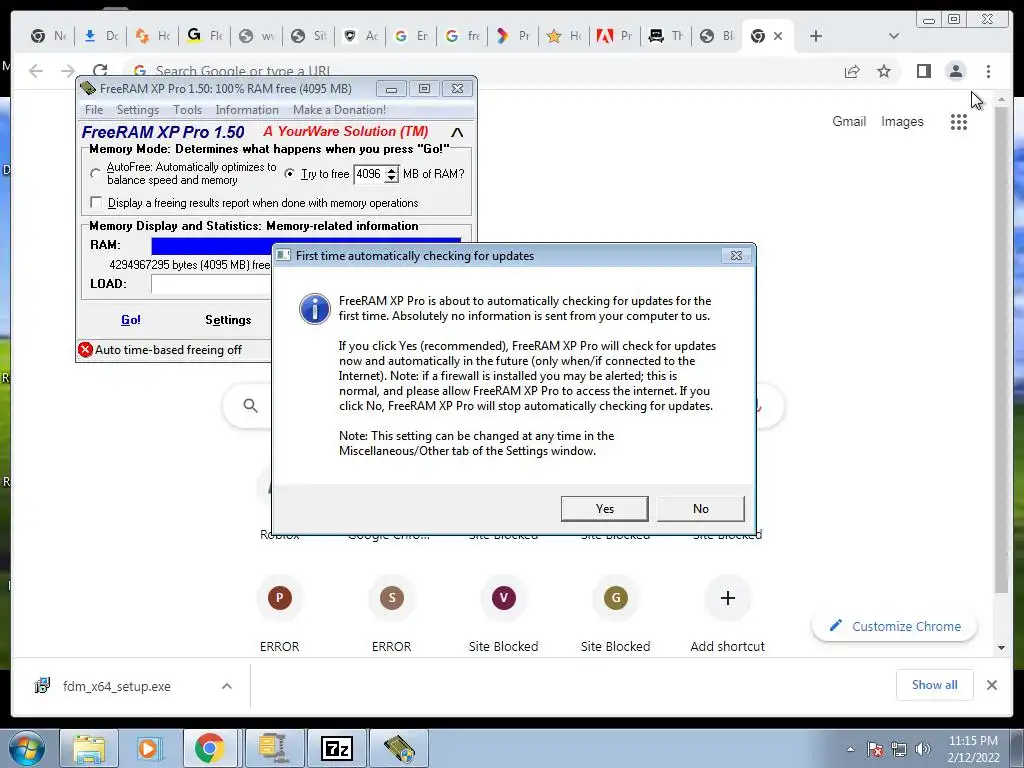Switch to the Google En tab

click(x=411, y=36)
